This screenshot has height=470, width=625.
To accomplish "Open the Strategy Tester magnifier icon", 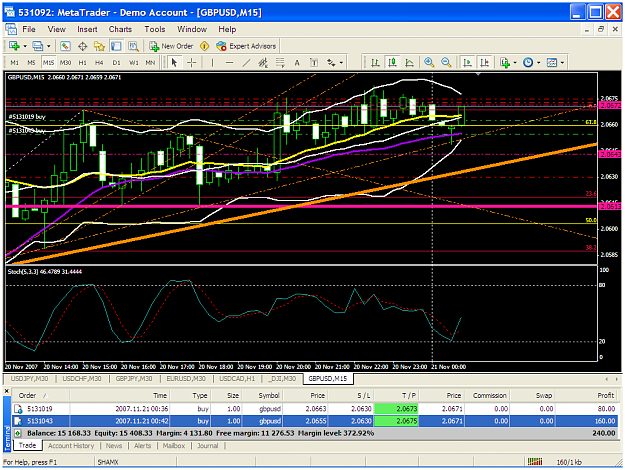I will (133, 46).
